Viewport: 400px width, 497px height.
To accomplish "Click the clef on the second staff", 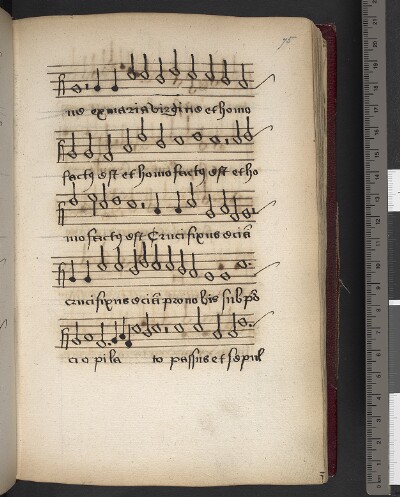I will point(61,150).
